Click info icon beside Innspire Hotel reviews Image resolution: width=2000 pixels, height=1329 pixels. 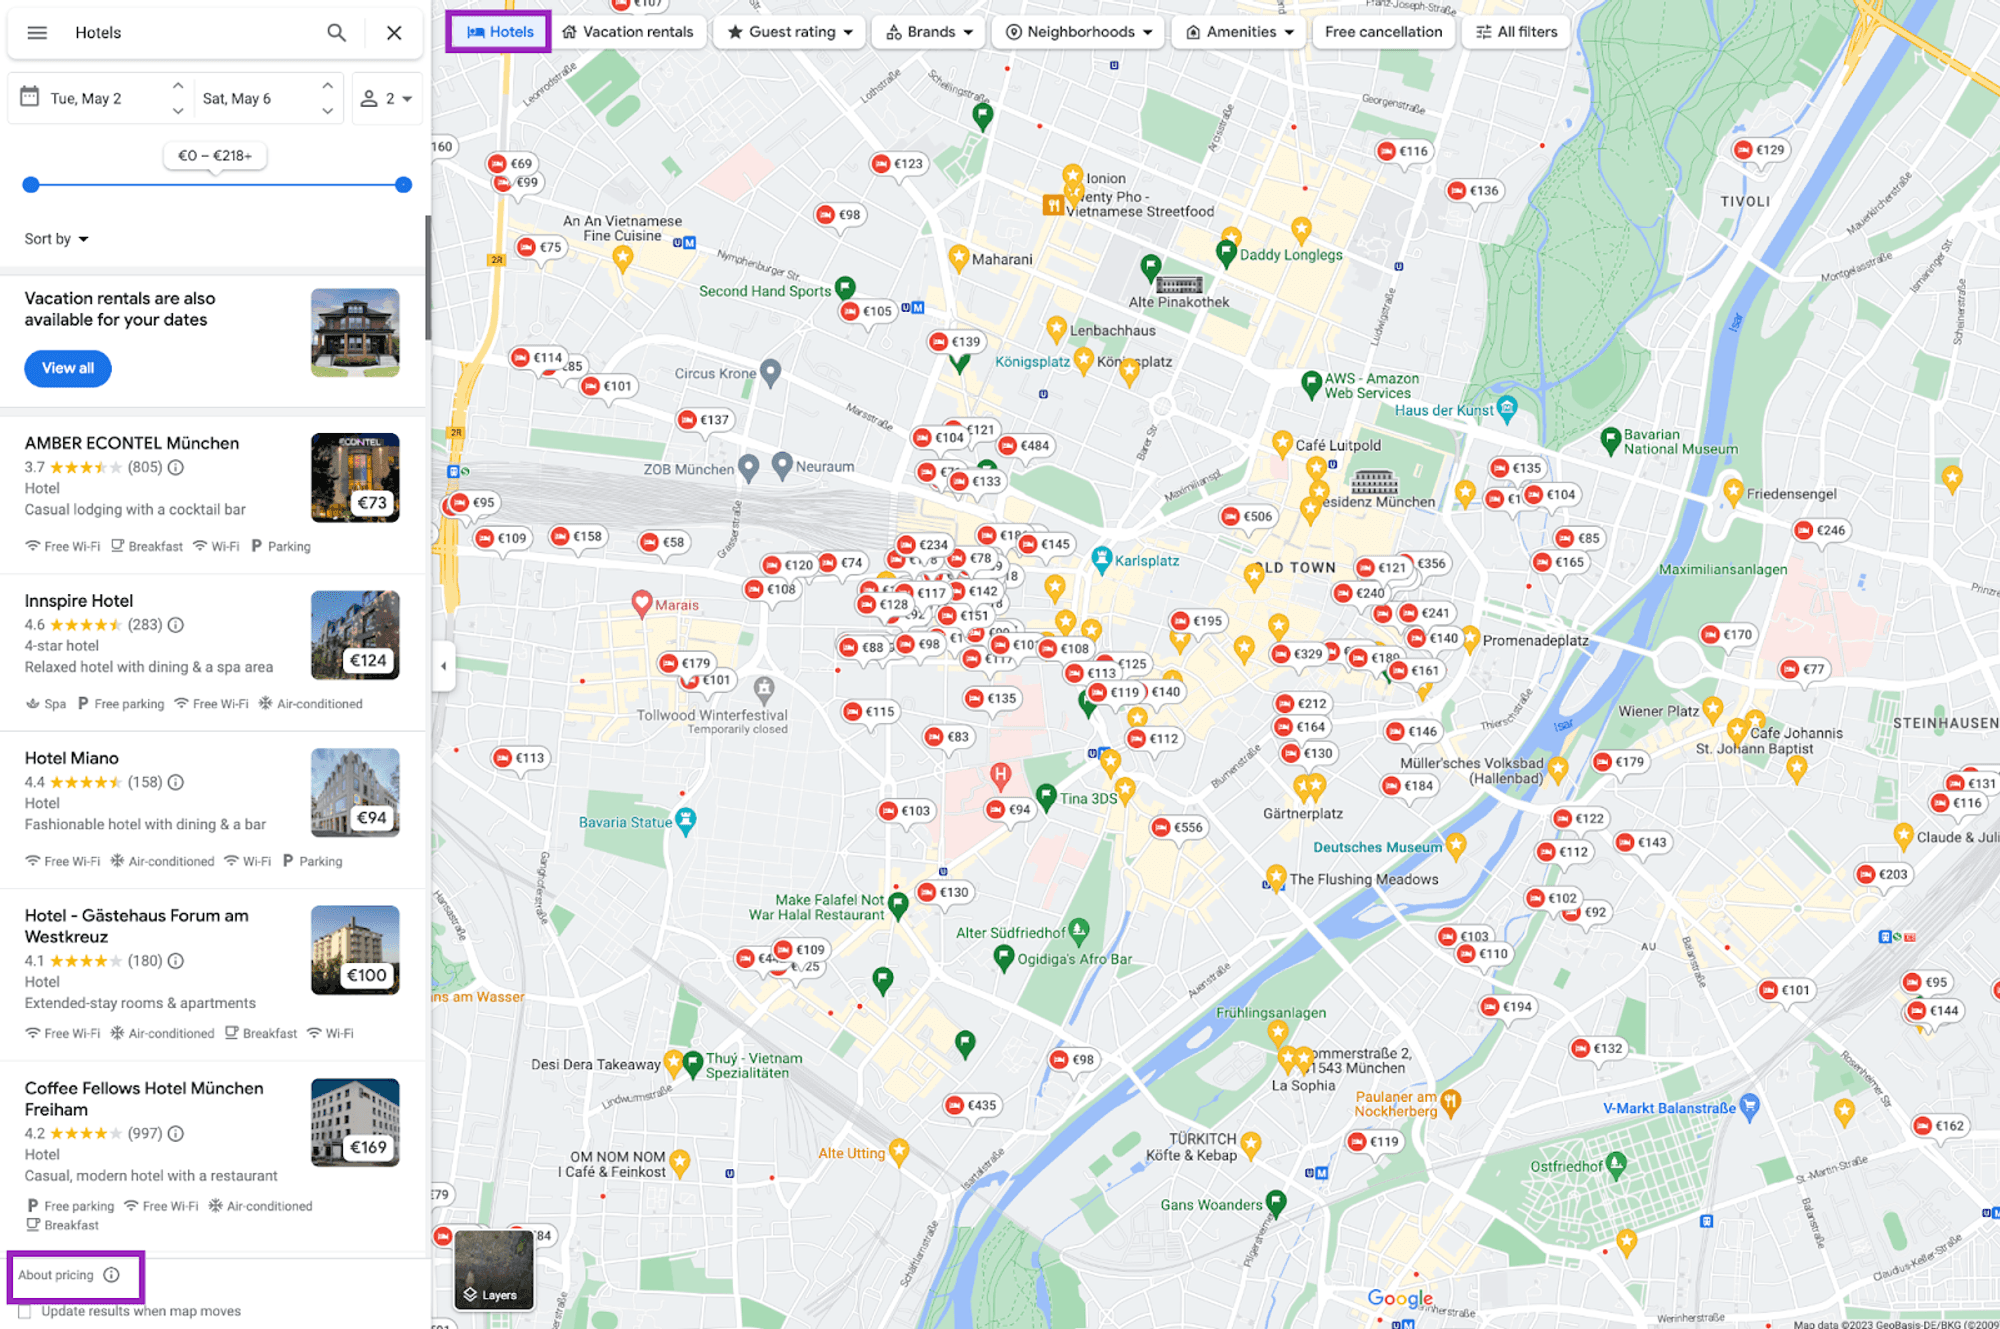[176, 625]
